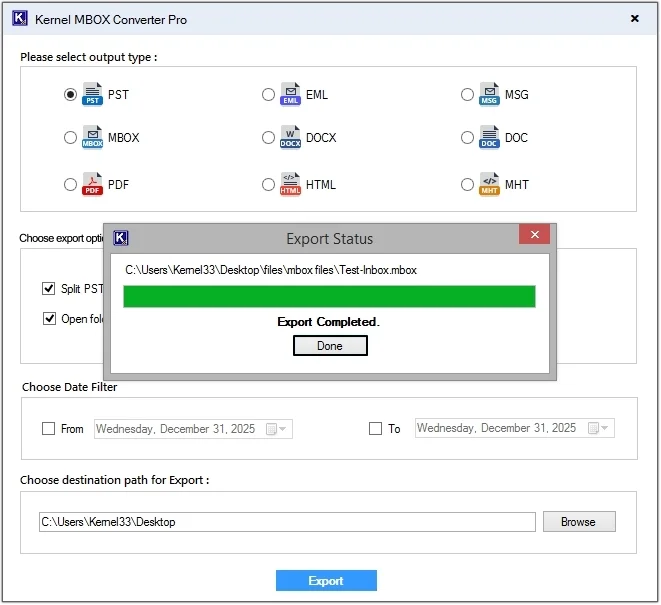Click the EML file format icon
This screenshot has width=661, height=605.
290,94
